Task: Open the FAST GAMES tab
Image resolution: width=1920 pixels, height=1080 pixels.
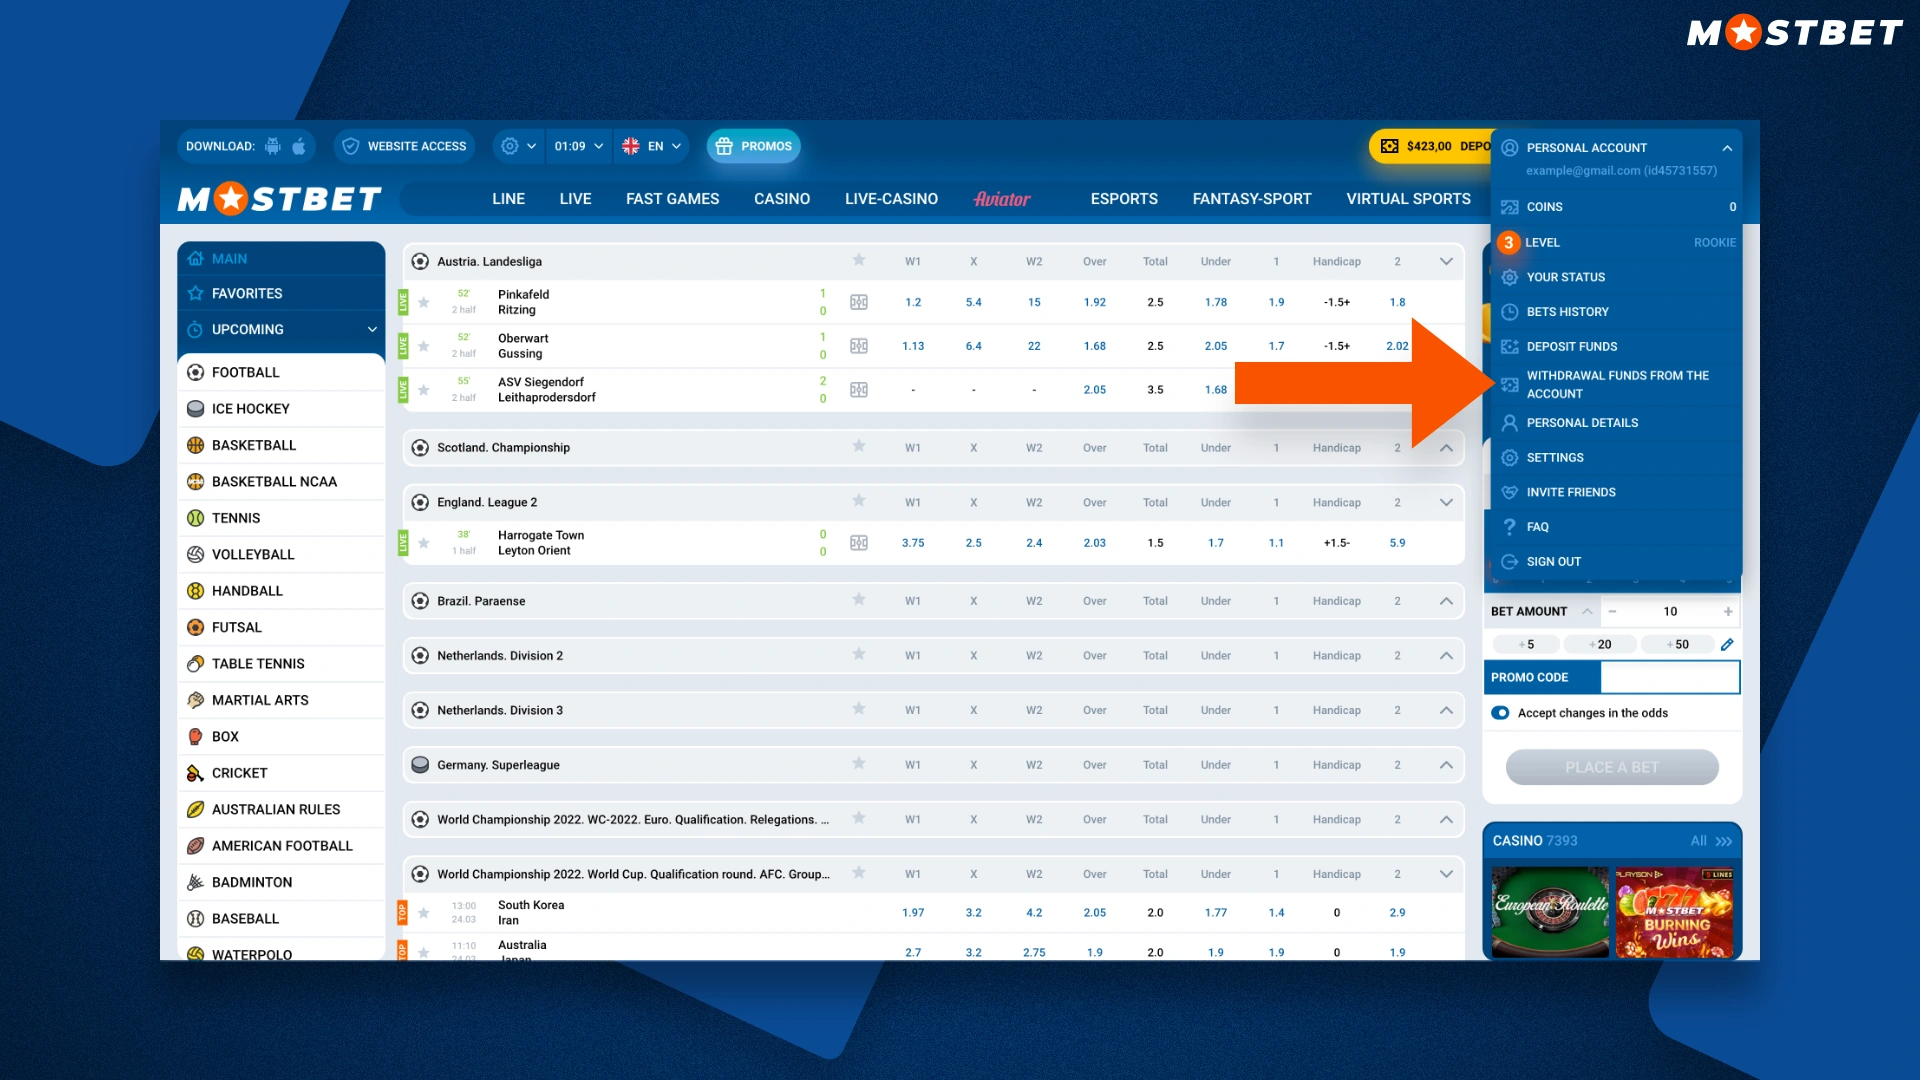Action: click(x=672, y=199)
